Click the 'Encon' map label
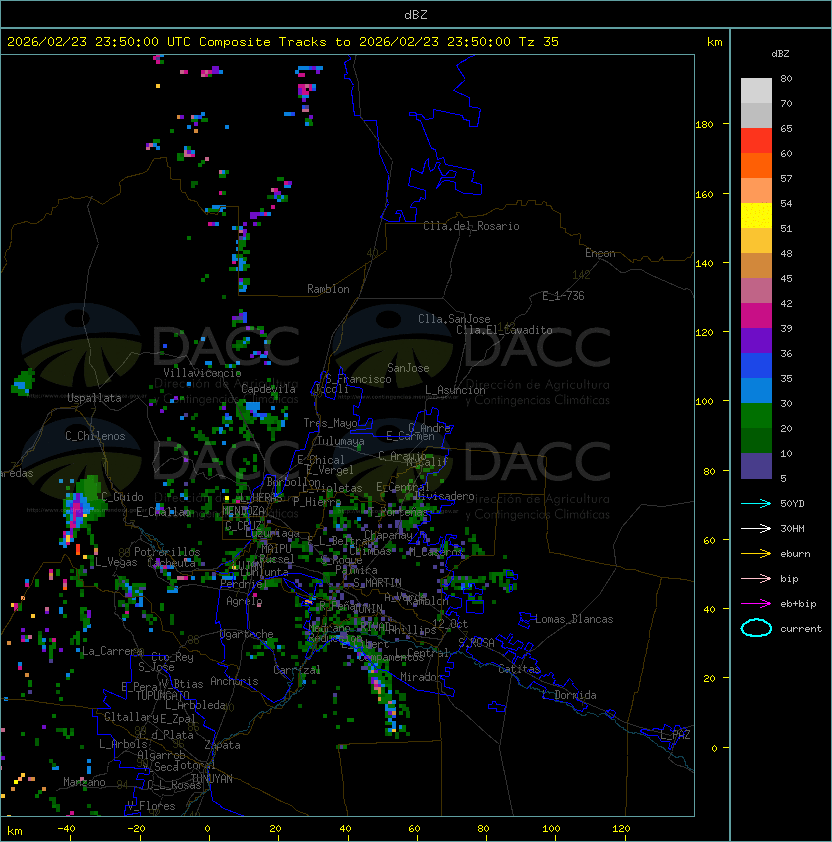 coord(600,253)
